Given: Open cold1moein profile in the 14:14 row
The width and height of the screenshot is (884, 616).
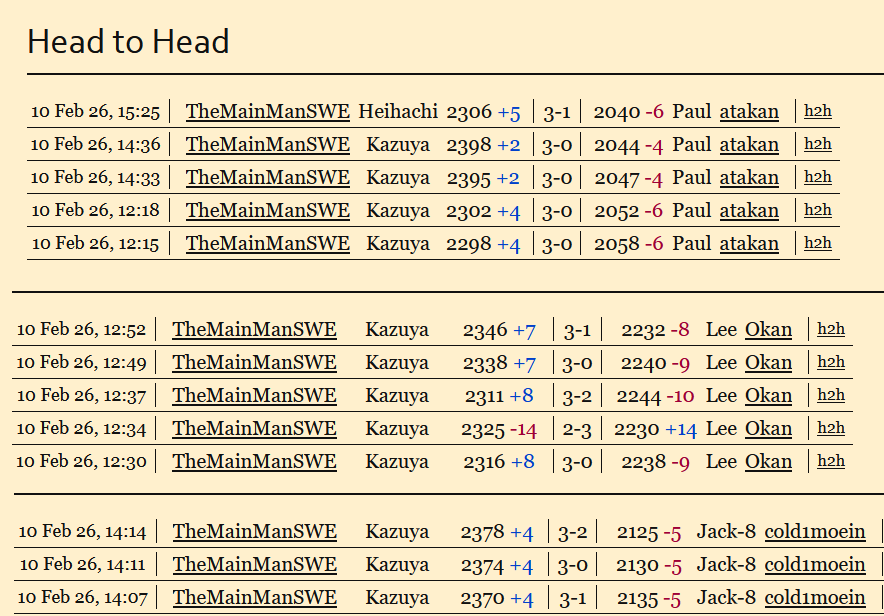Looking at the screenshot, I should pos(815,532).
